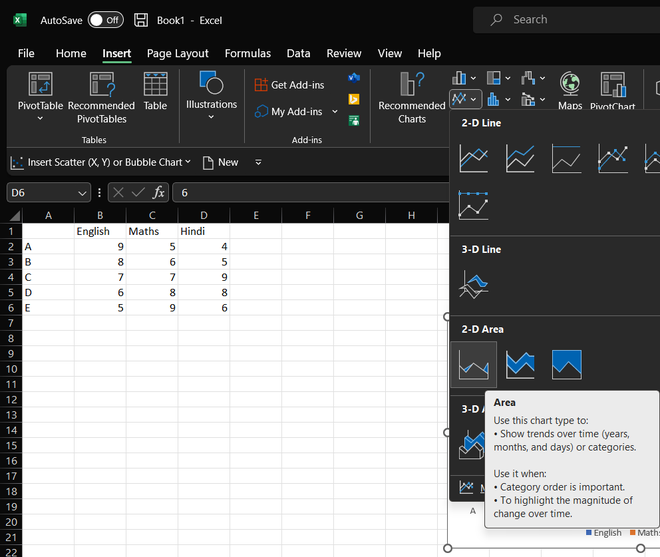Switch to the Page Layout tab
The width and height of the screenshot is (660, 557).
click(x=177, y=53)
